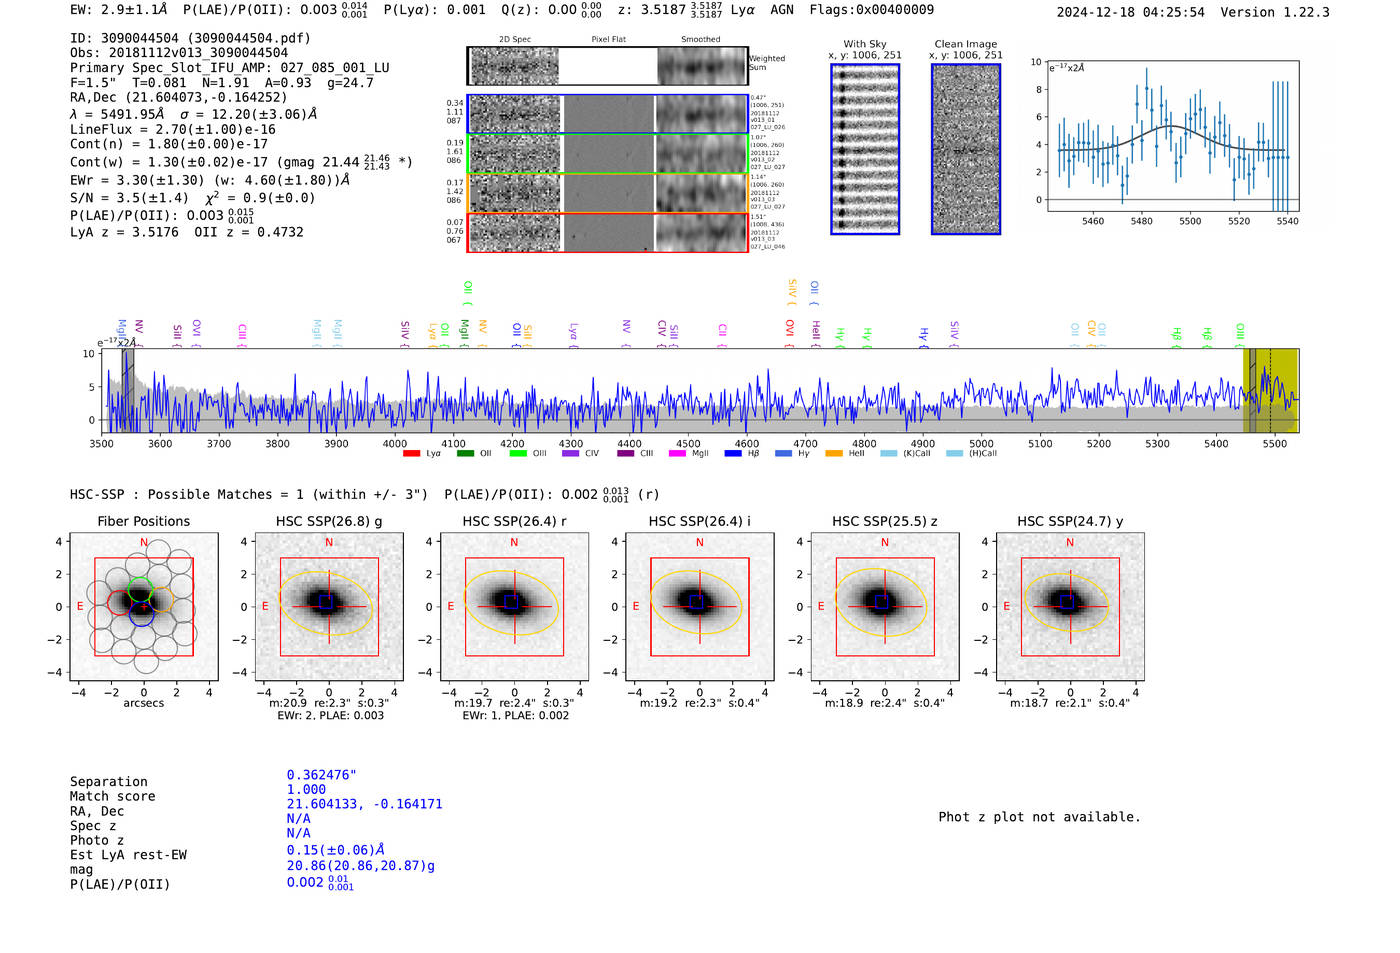The image size is (1400, 953).
Task: Click the m:19.2 re:2.3" caption
Action: point(700,703)
